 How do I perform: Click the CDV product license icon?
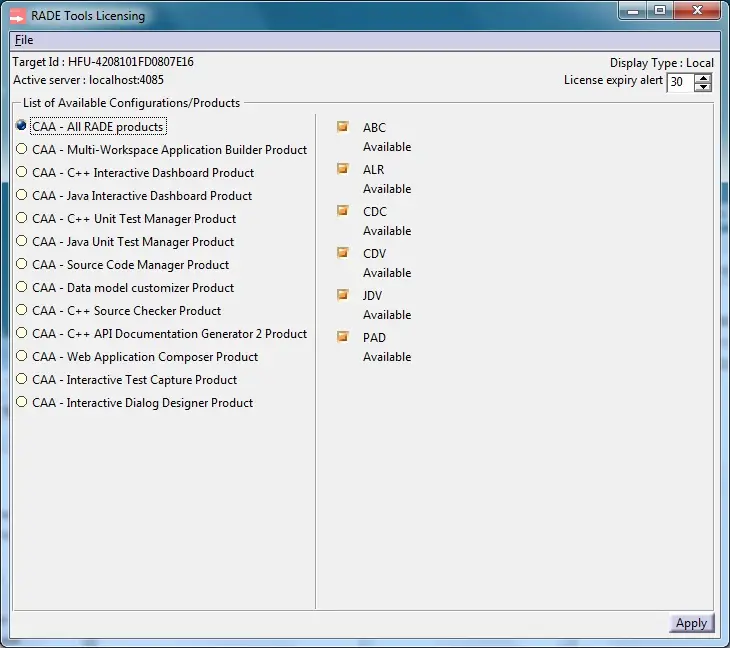343,253
